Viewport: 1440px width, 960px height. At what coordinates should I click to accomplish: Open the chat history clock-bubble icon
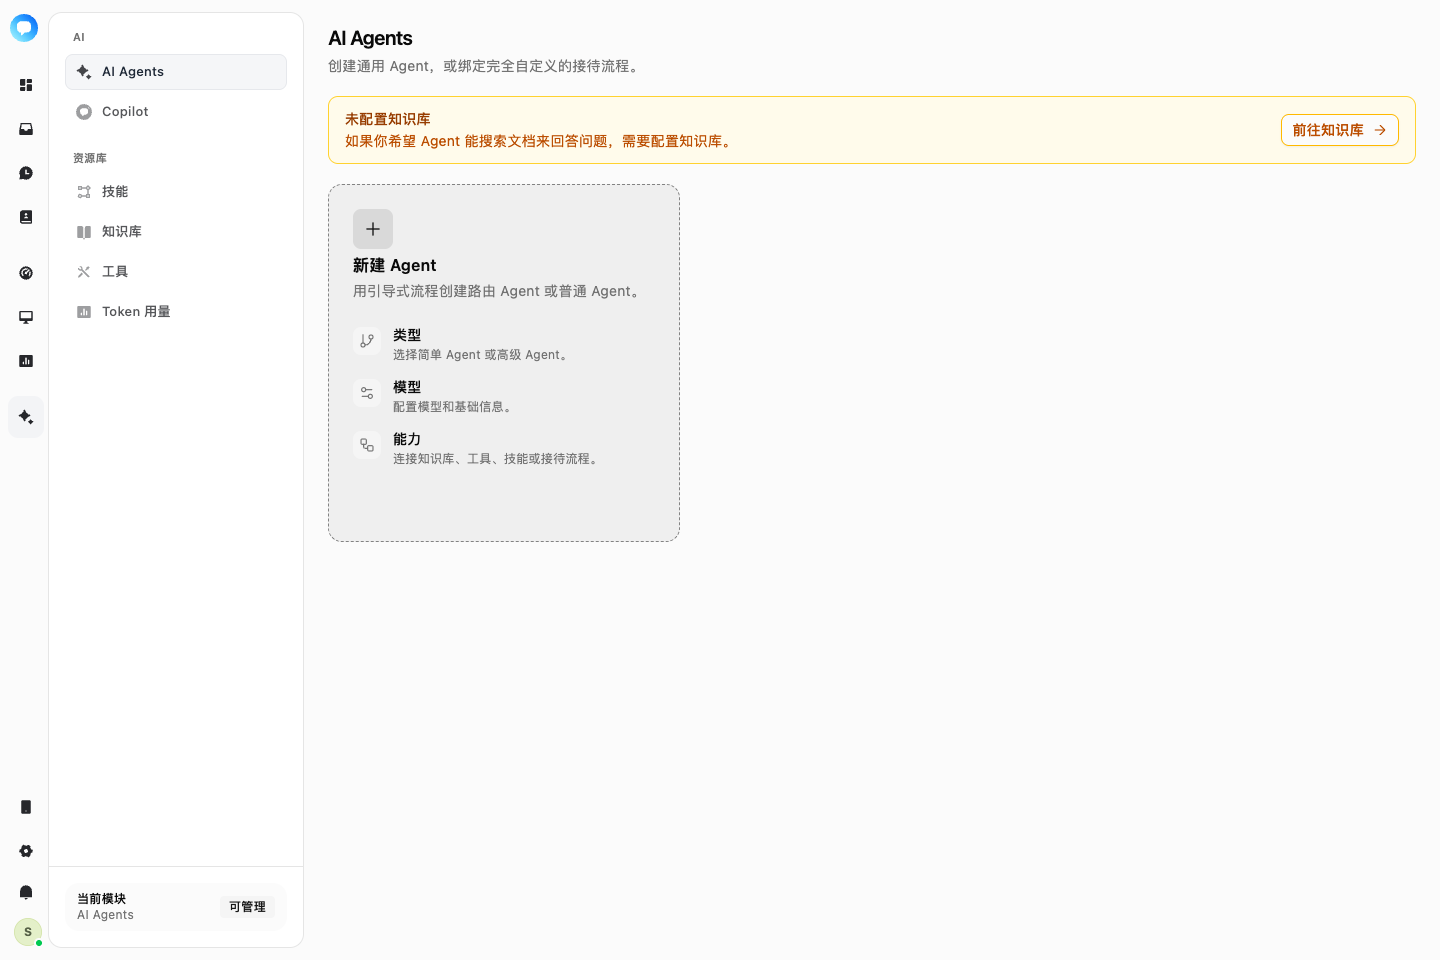coord(26,173)
